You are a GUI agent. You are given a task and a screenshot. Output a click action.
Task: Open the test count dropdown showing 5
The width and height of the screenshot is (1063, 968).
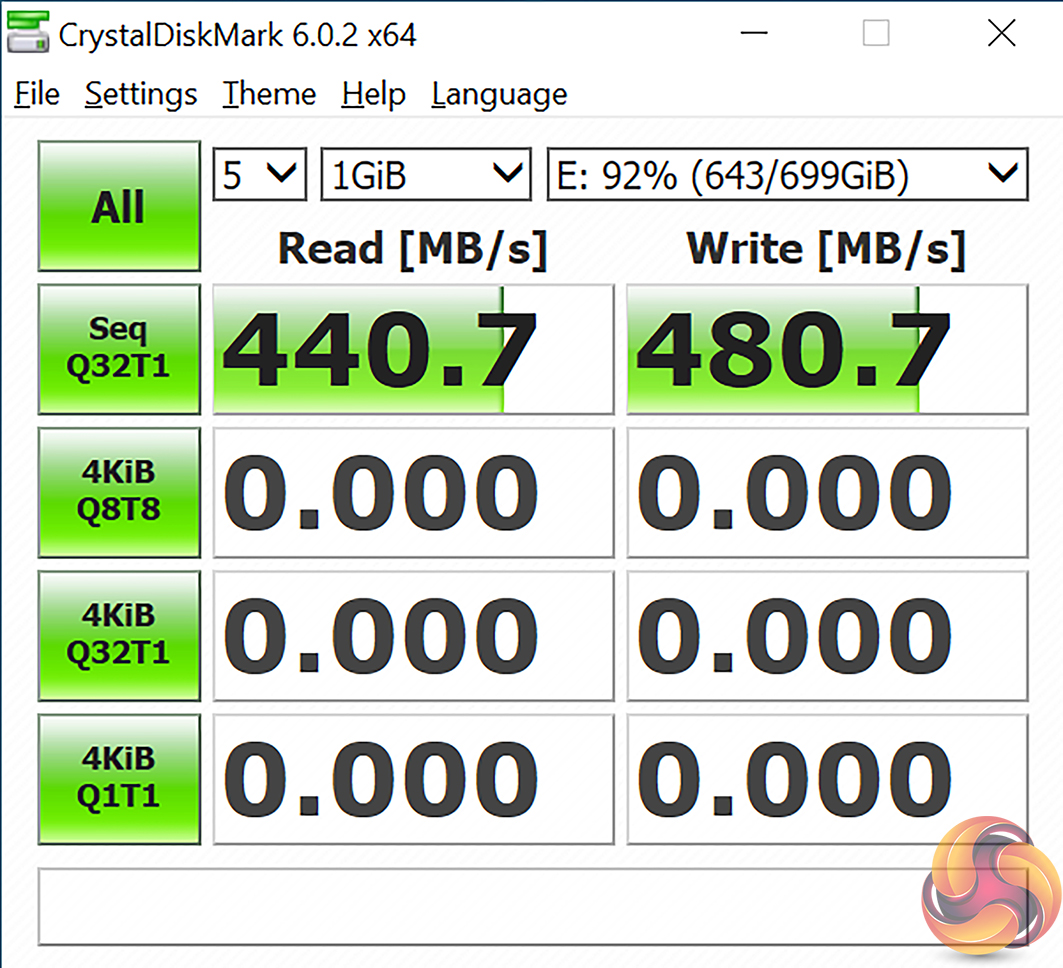(260, 174)
